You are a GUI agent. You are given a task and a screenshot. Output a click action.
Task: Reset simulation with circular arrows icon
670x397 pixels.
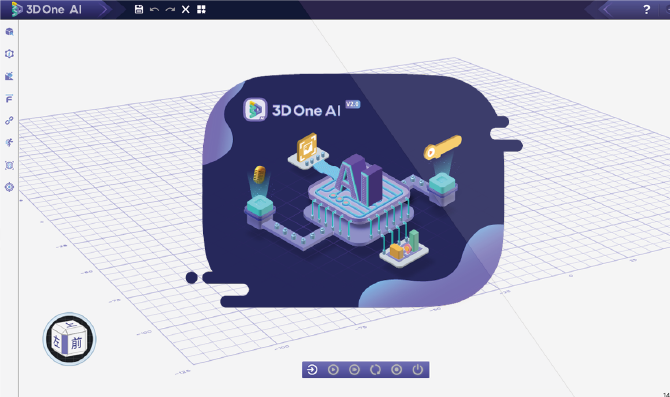coord(375,370)
